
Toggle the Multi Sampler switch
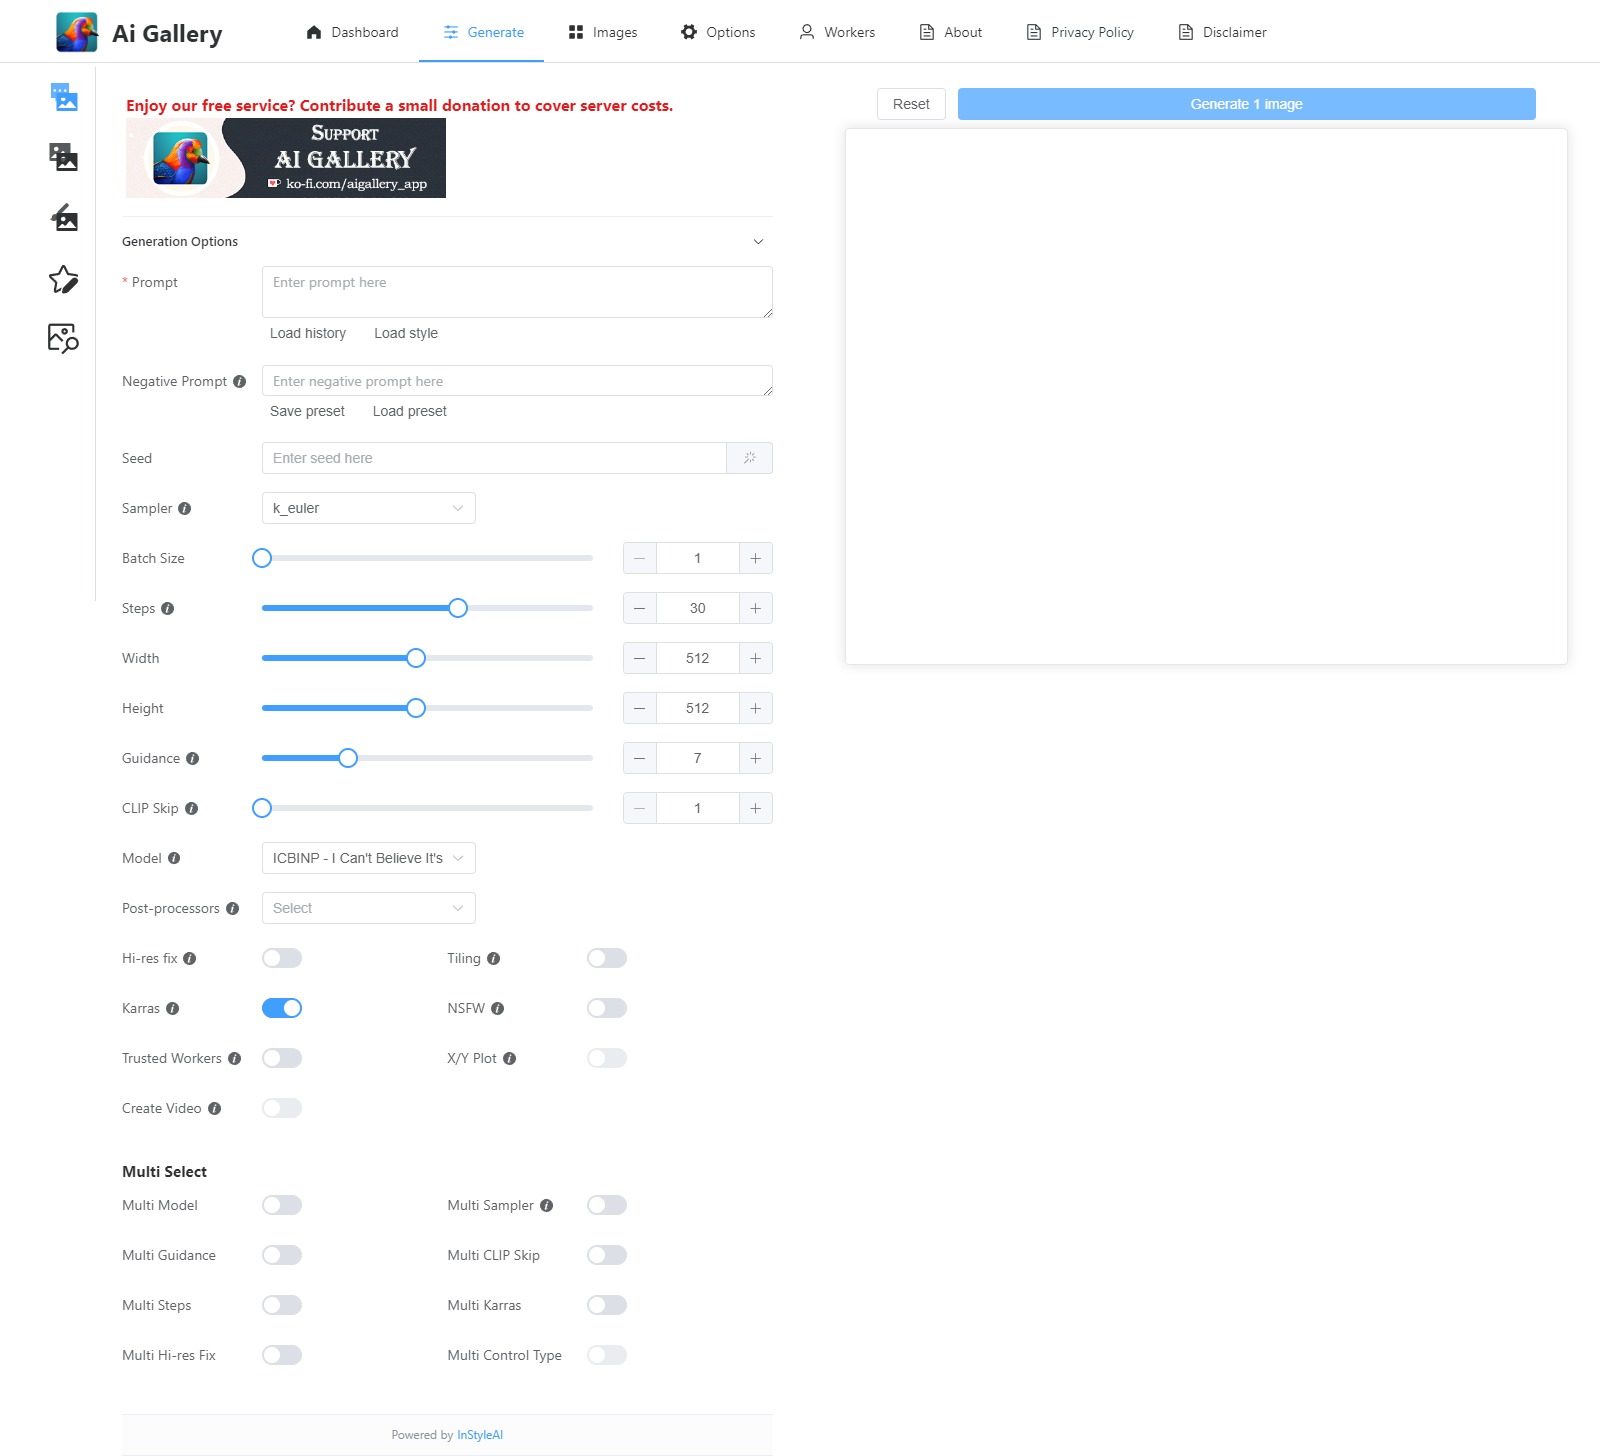(x=607, y=1205)
